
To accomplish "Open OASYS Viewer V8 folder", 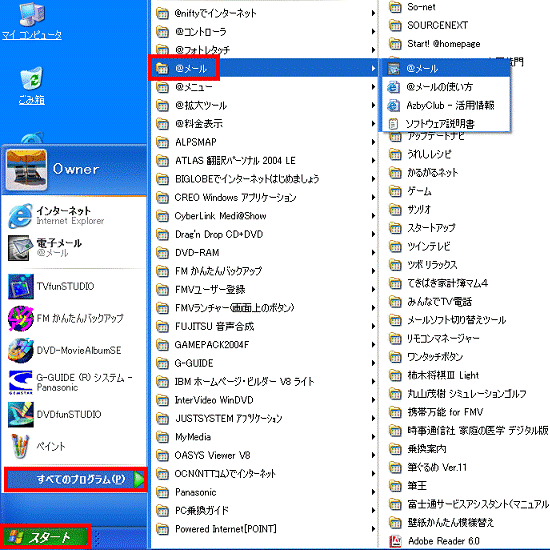I will 265,455.
